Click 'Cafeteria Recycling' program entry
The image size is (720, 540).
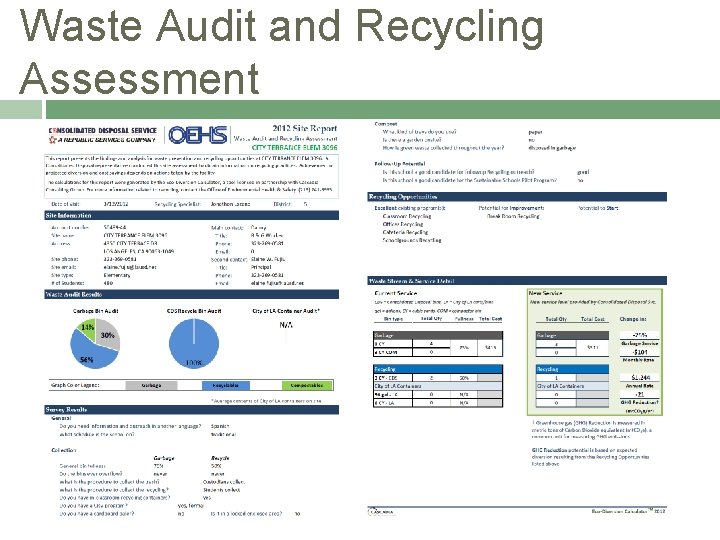click(405, 232)
